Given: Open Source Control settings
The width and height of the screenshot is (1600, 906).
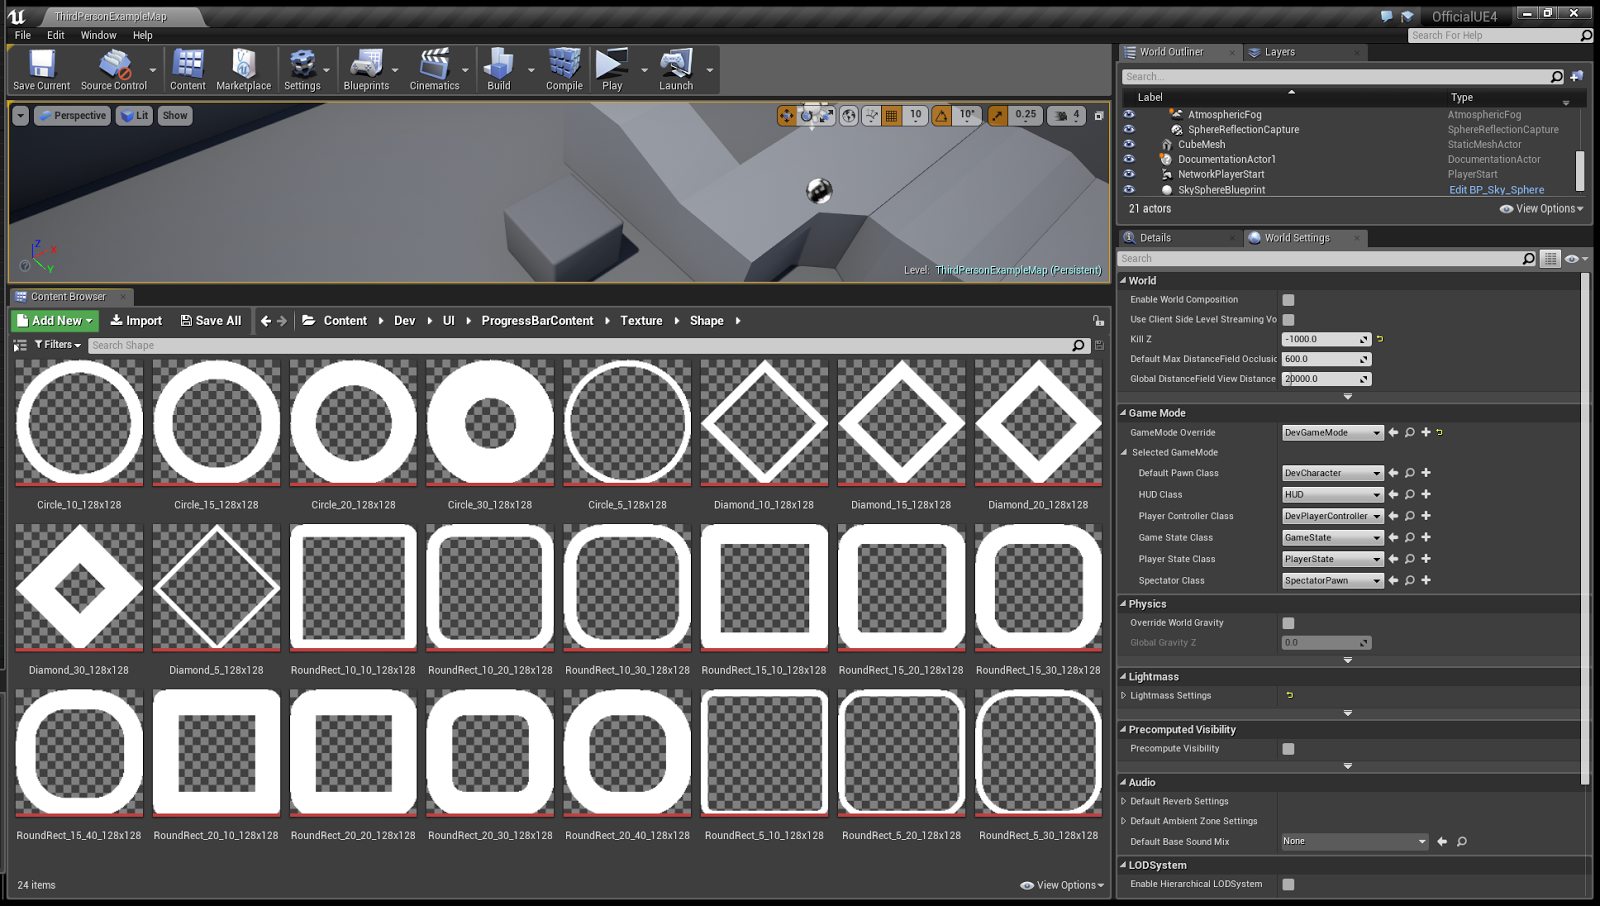Looking at the screenshot, I should click(114, 69).
